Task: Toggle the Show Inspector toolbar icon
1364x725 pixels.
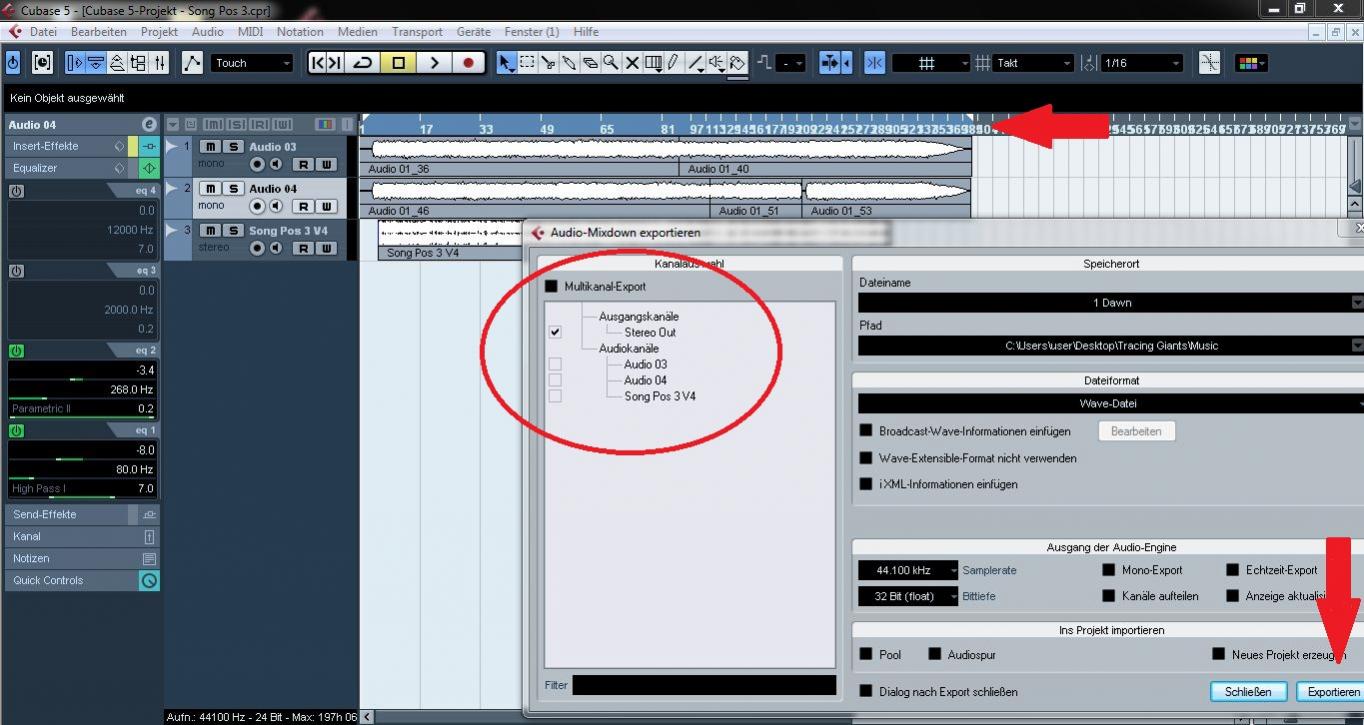Action: tap(74, 63)
